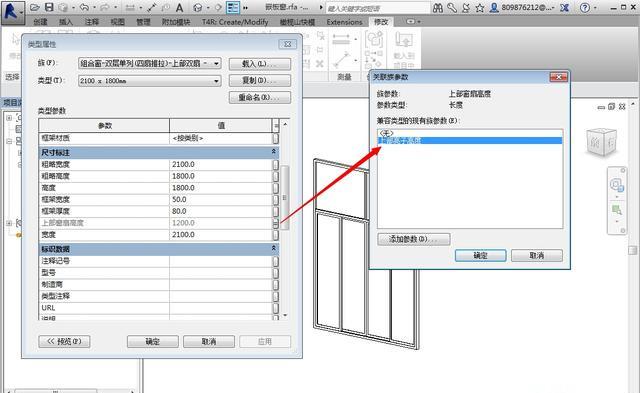Toggle the associate parameter button for 粗略宽度 row
This screenshot has width=640, height=393.
276,164
